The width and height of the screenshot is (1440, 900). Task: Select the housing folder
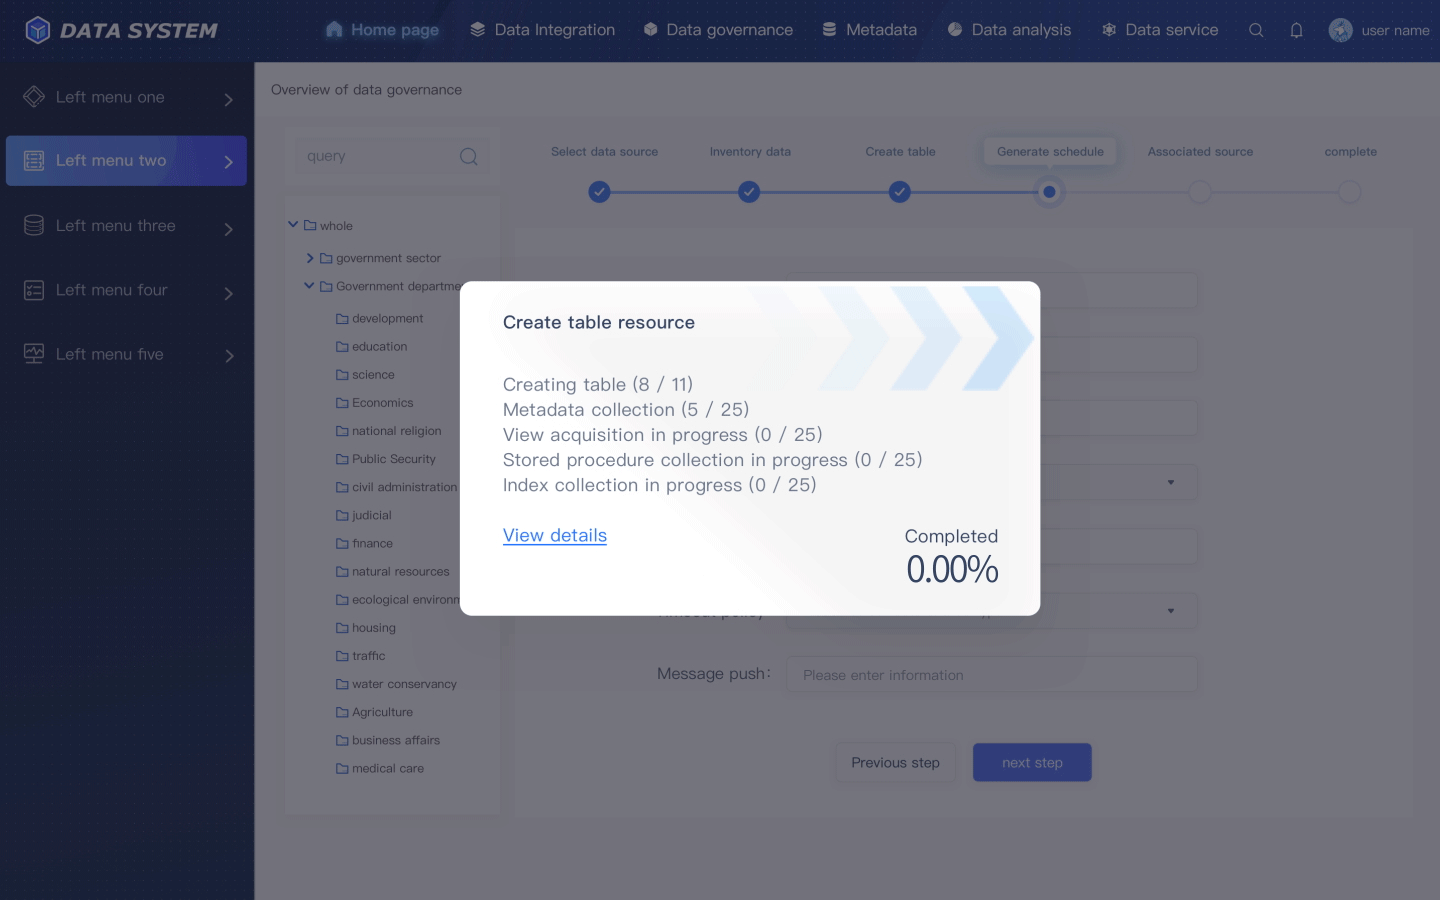point(366,628)
